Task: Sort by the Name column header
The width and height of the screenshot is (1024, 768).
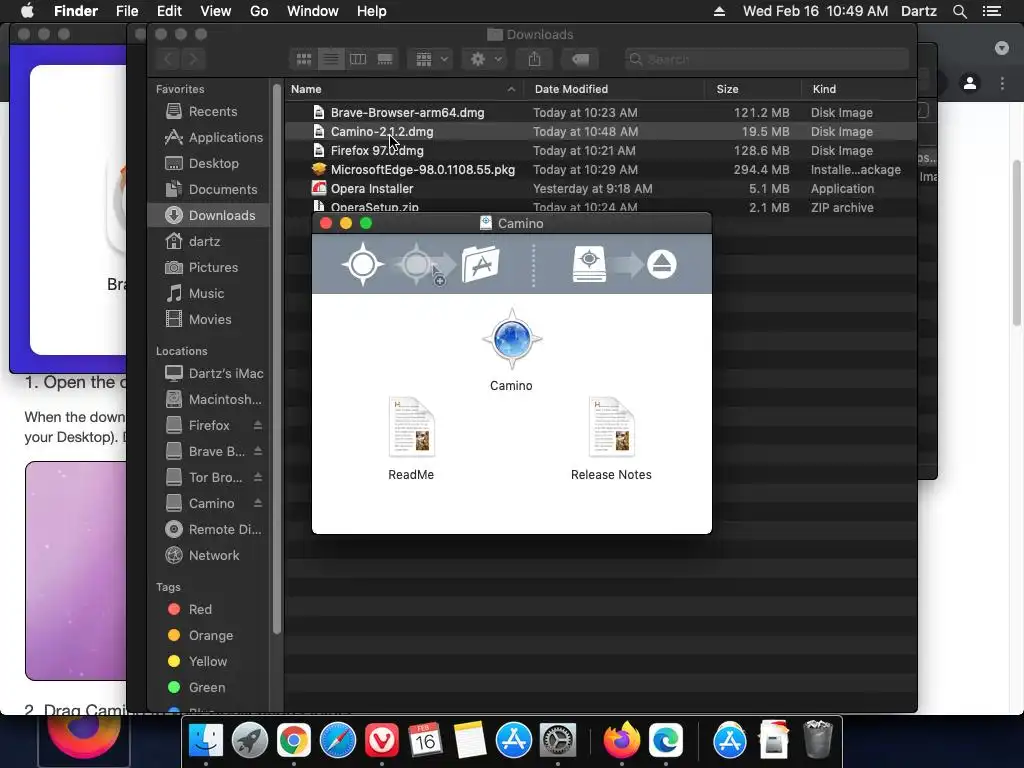Action: pyautogui.click(x=404, y=89)
